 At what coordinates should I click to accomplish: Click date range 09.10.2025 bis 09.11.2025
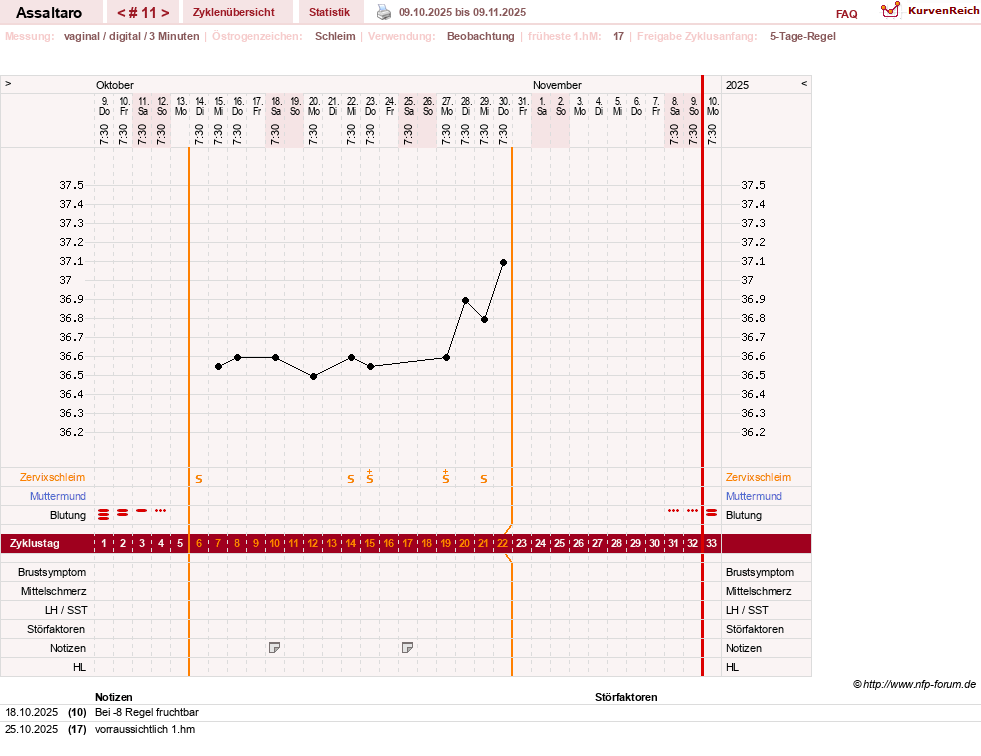[462, 12]
